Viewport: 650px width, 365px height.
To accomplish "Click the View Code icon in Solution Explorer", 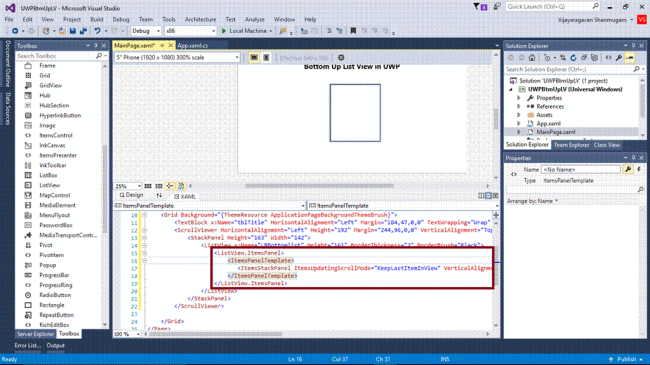I will click(608, 58).
